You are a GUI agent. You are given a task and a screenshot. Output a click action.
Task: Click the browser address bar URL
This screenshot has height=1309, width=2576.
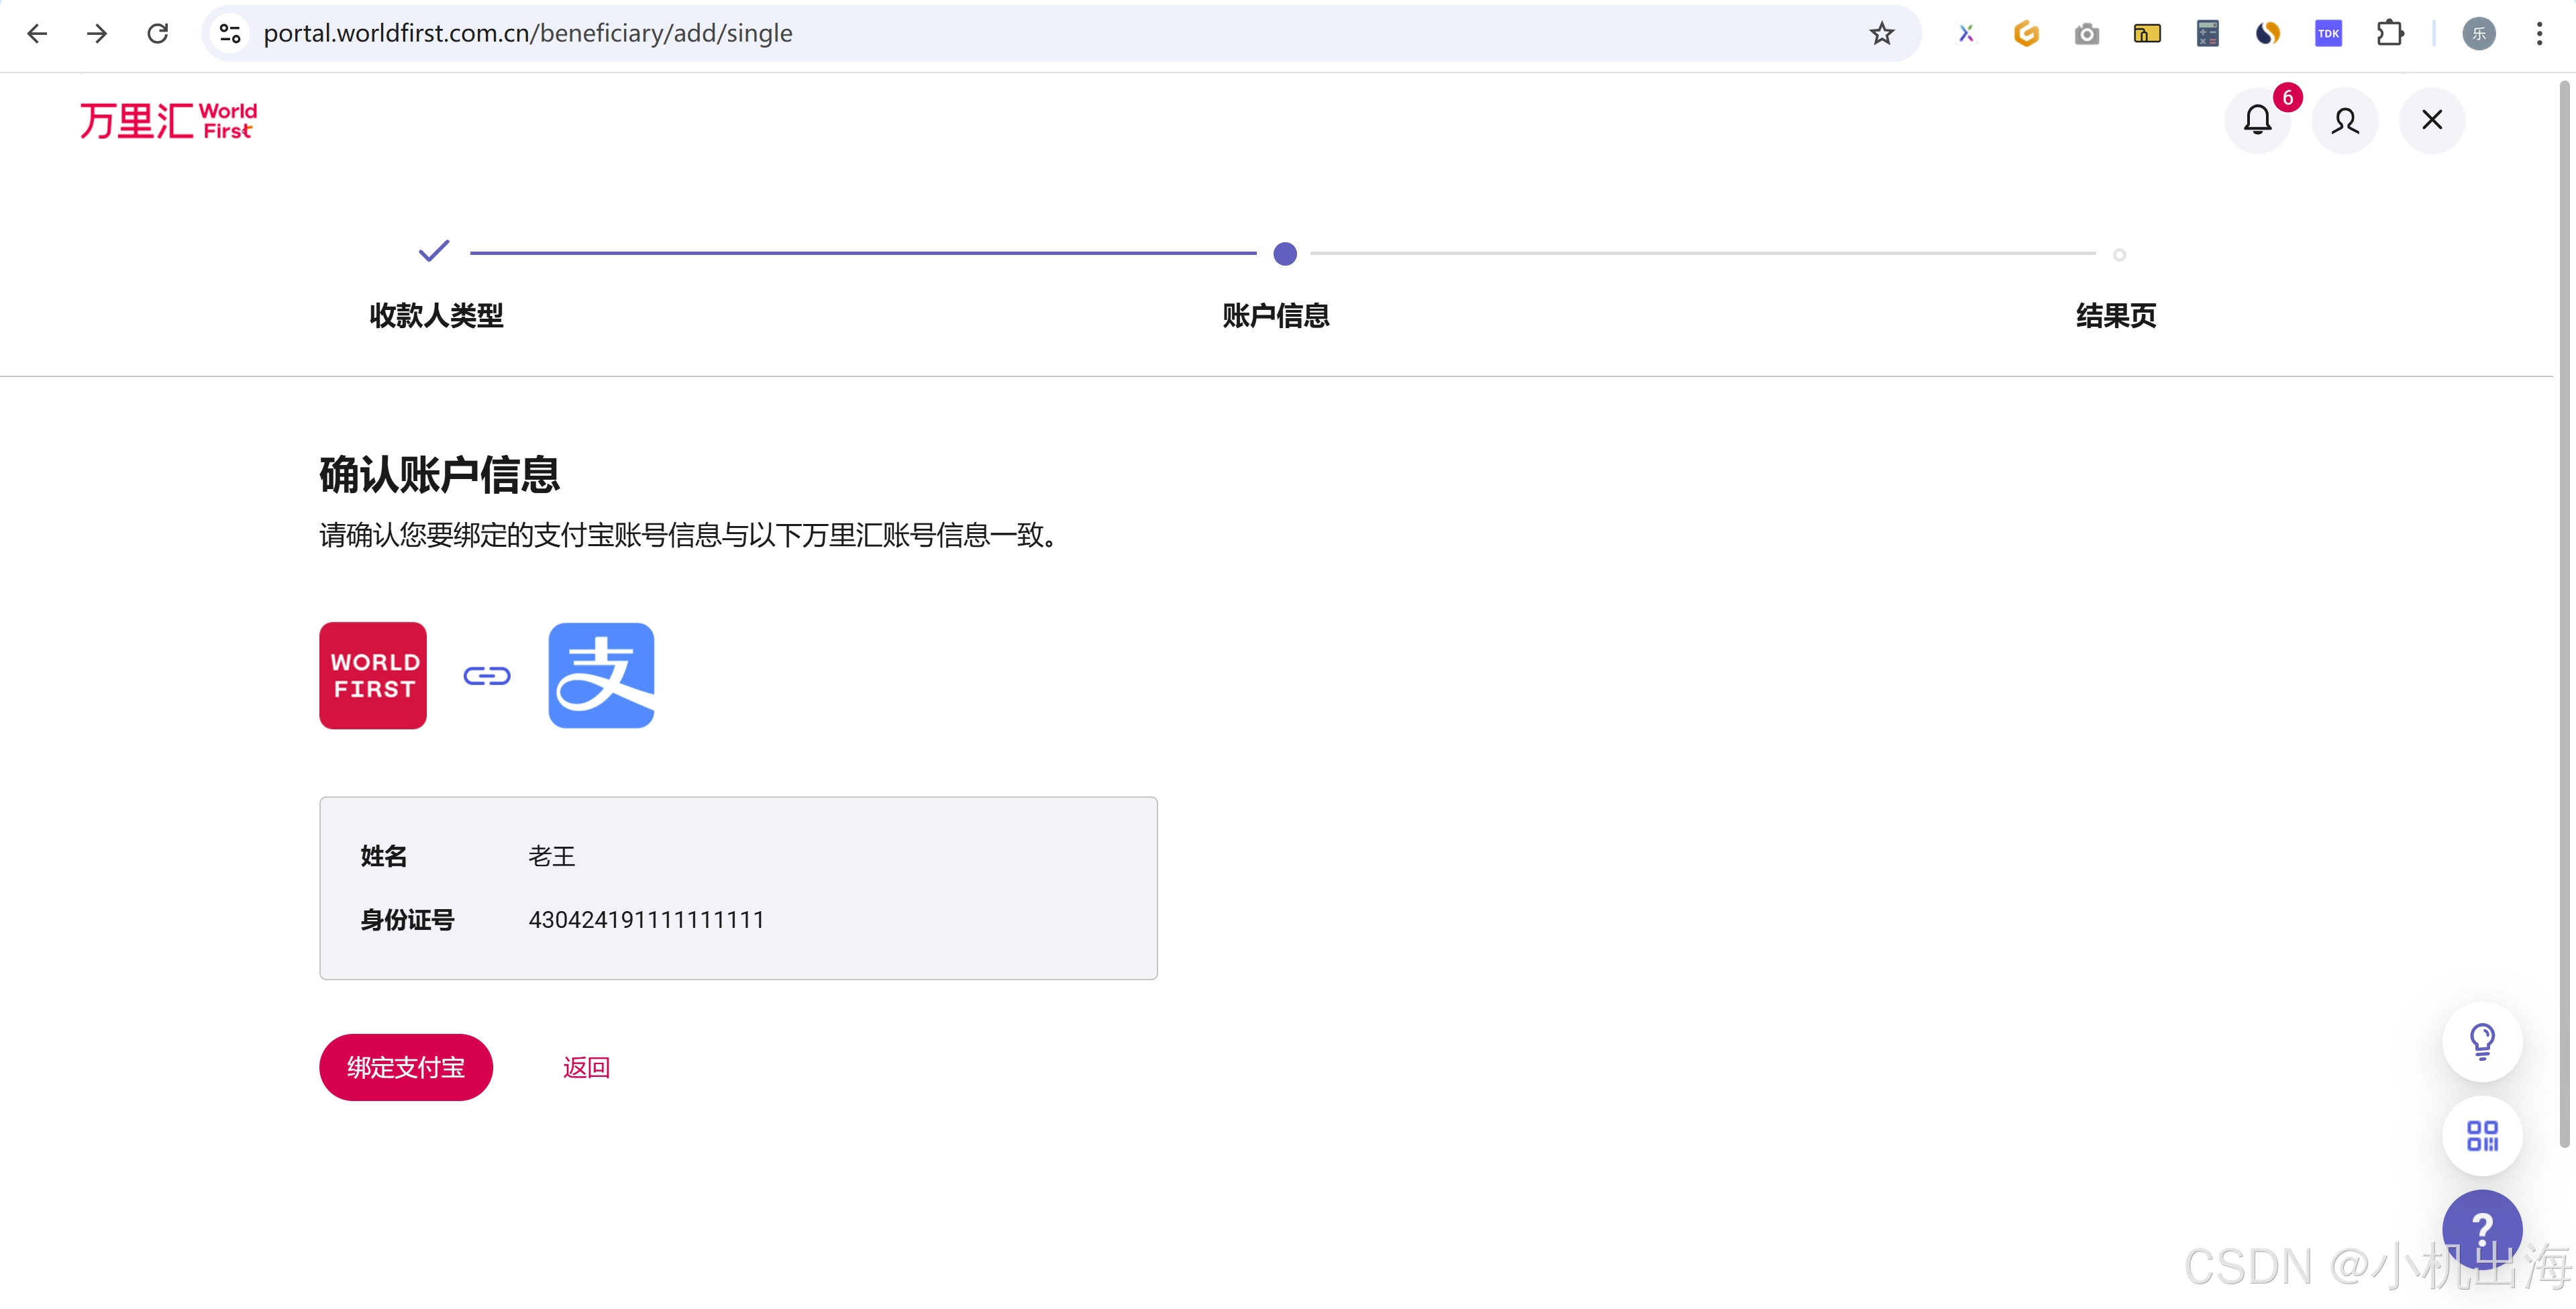click(528, 33)
